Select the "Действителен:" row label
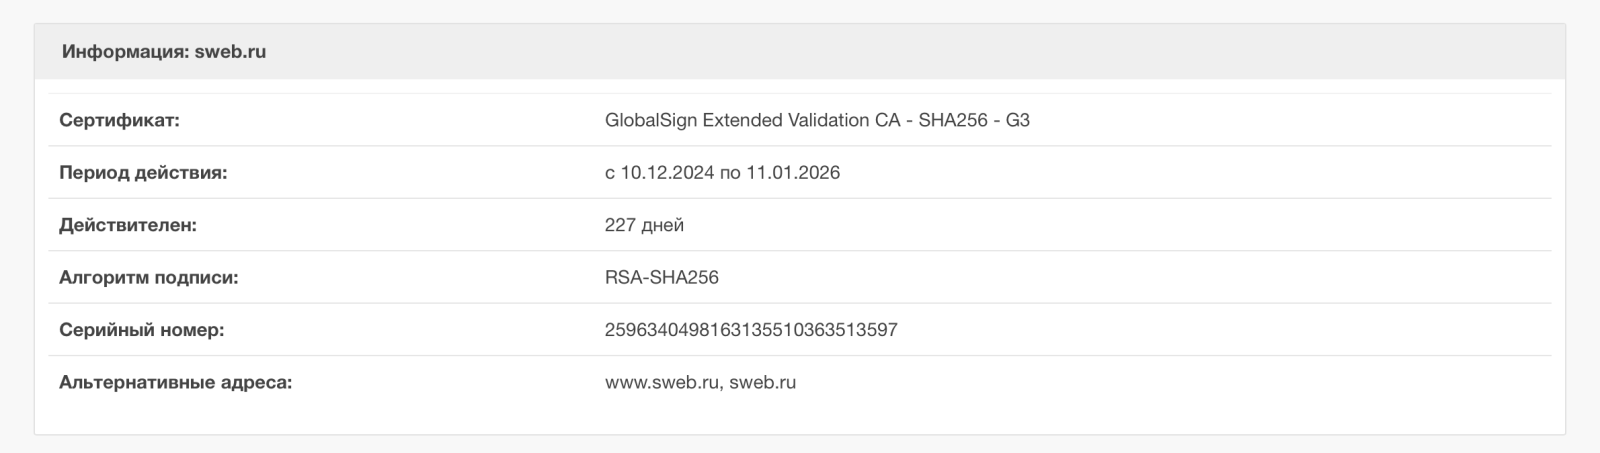Screen dimensions: 1600x453 click(x=128, y=226)
